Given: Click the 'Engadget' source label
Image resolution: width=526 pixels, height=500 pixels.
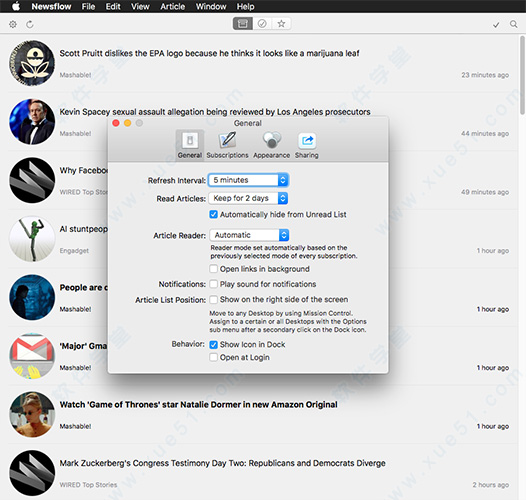Looking at the screenshot, I should pos(74,251).
